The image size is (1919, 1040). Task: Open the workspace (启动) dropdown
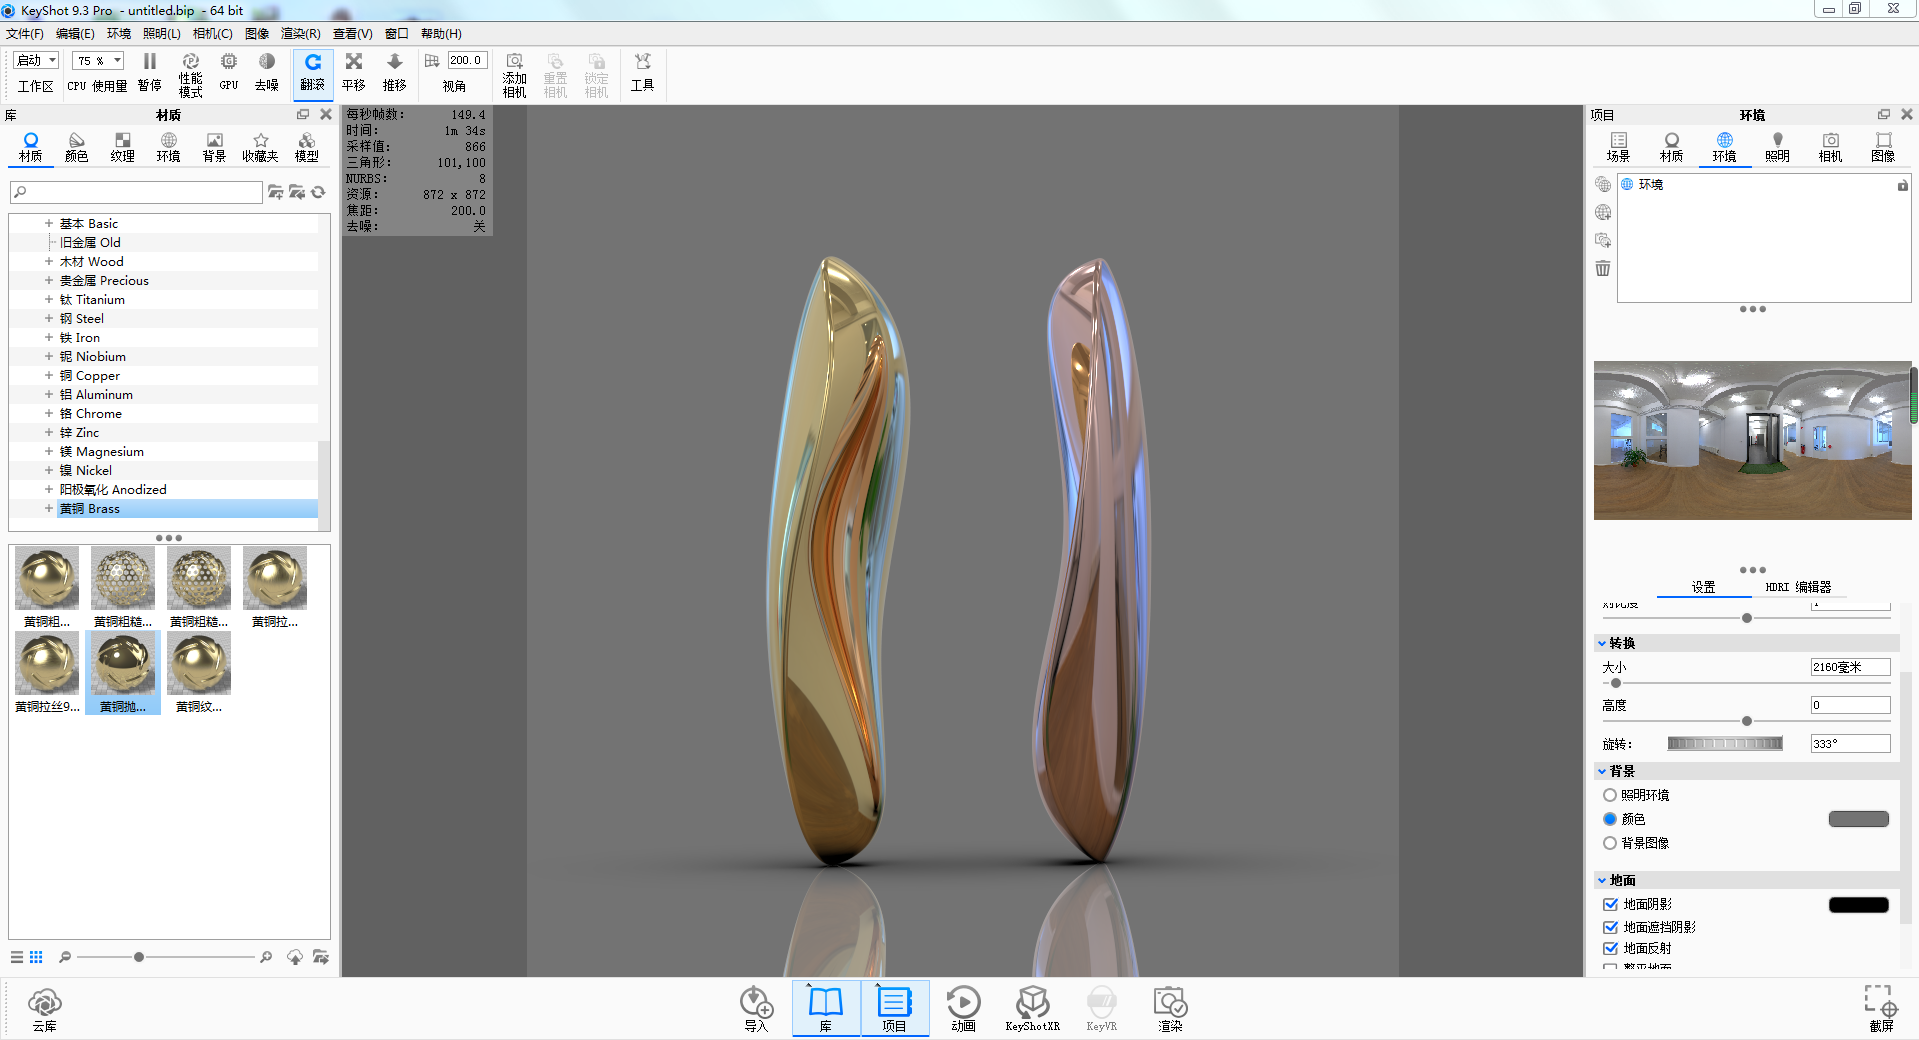click(x=37, y=61)
